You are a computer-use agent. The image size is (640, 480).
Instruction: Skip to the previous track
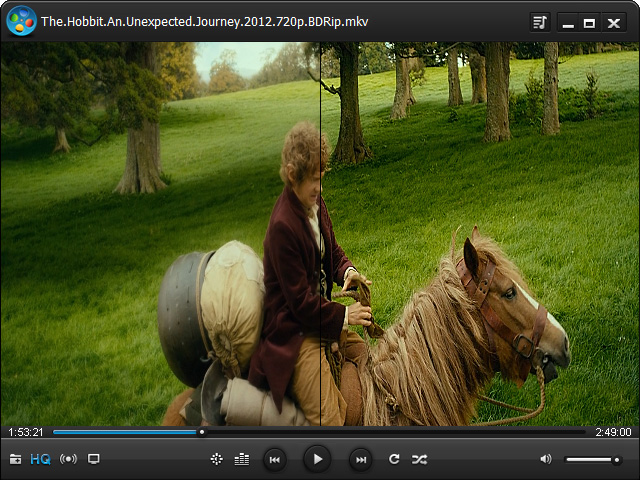point(275,460)
